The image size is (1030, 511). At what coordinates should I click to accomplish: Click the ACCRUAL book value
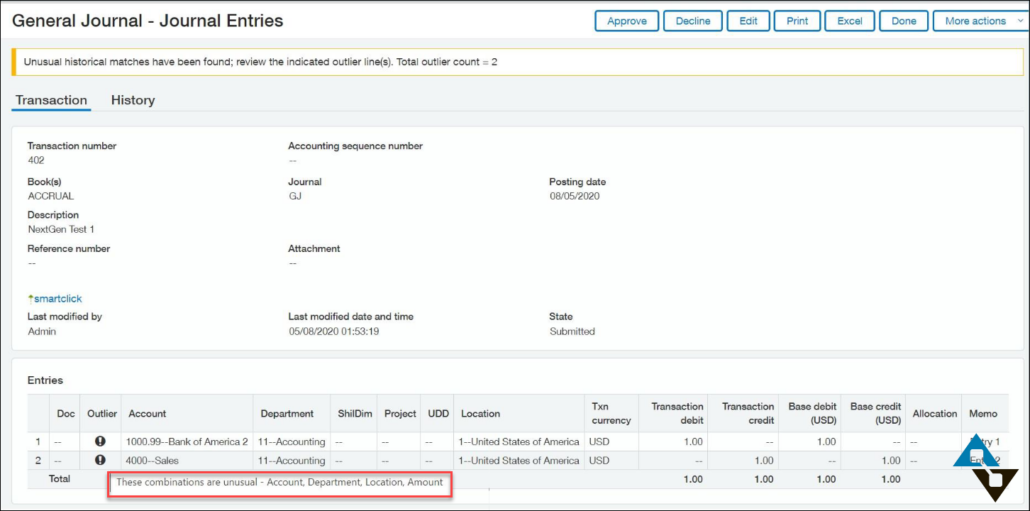tap(51, 196)
